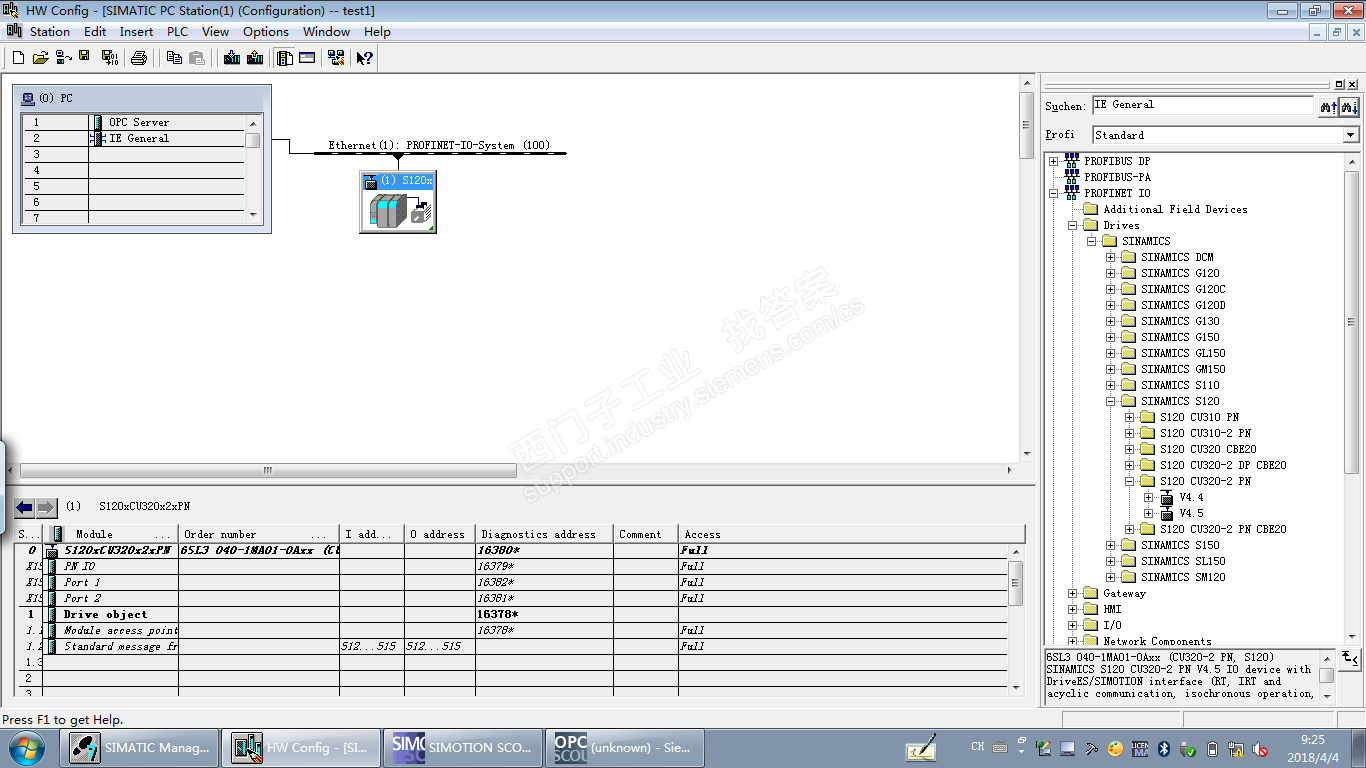
Task: Open the Edit menu
Action: 95,32
